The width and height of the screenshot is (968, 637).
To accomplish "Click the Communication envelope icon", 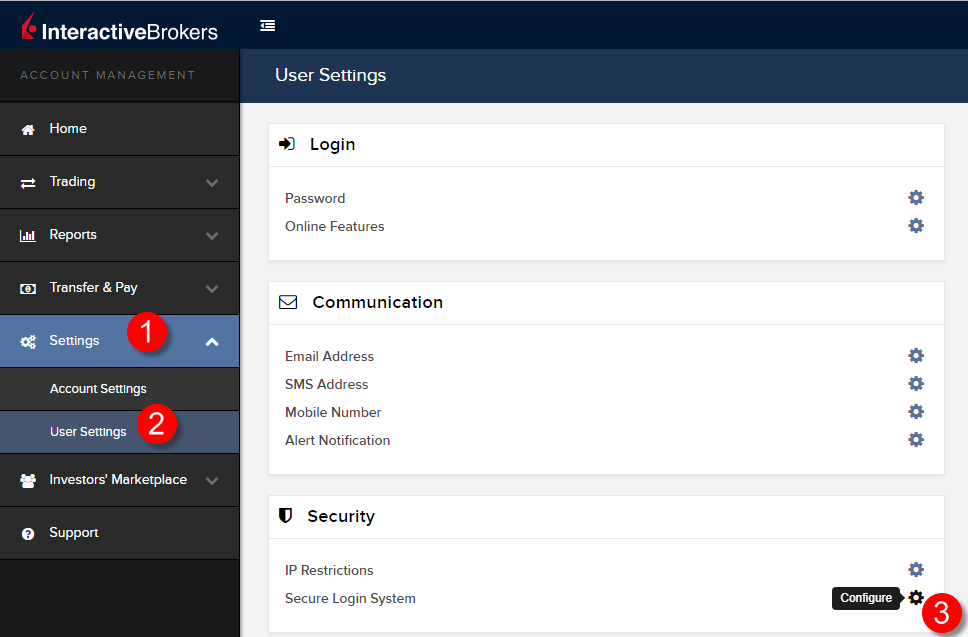I will pyautogui.click(x=288, y=302).
